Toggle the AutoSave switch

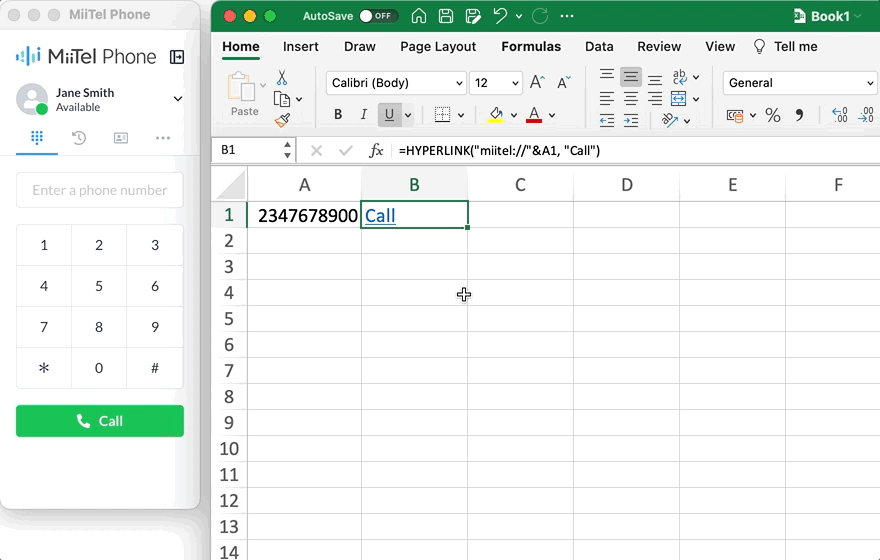pos(378,16)
